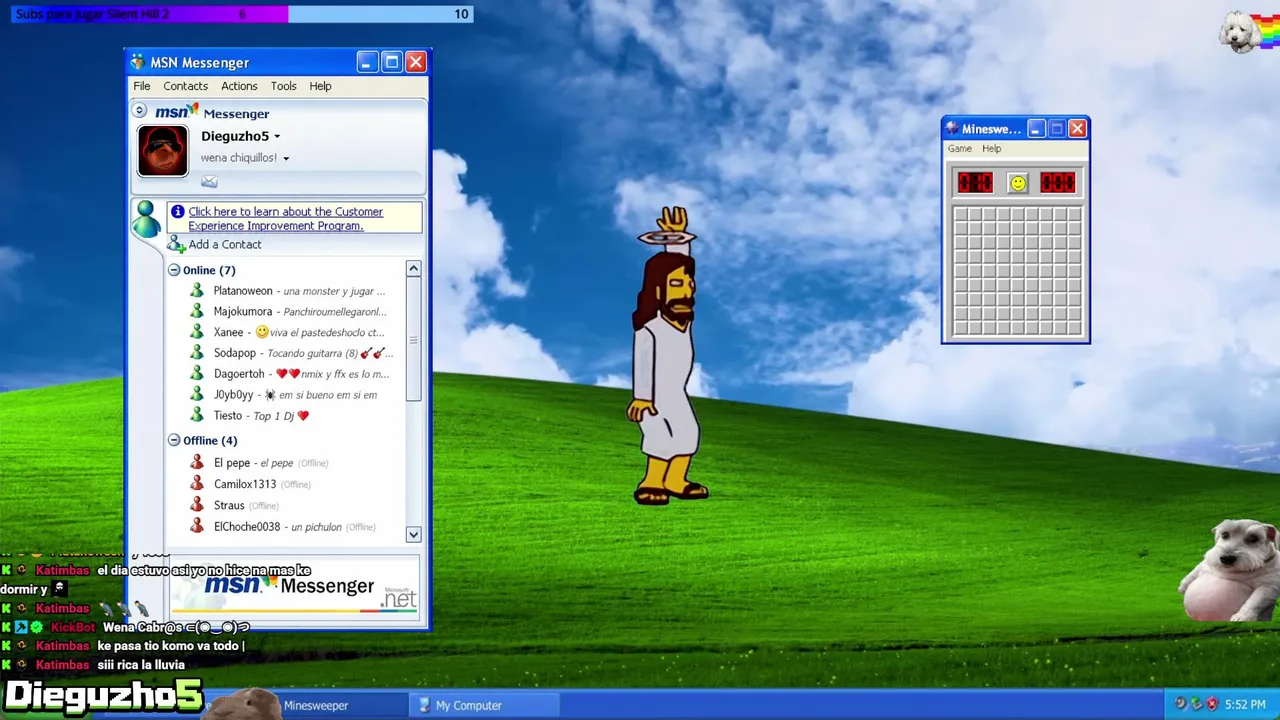Click Tiesto's online status icon

(x=197, y=415)
